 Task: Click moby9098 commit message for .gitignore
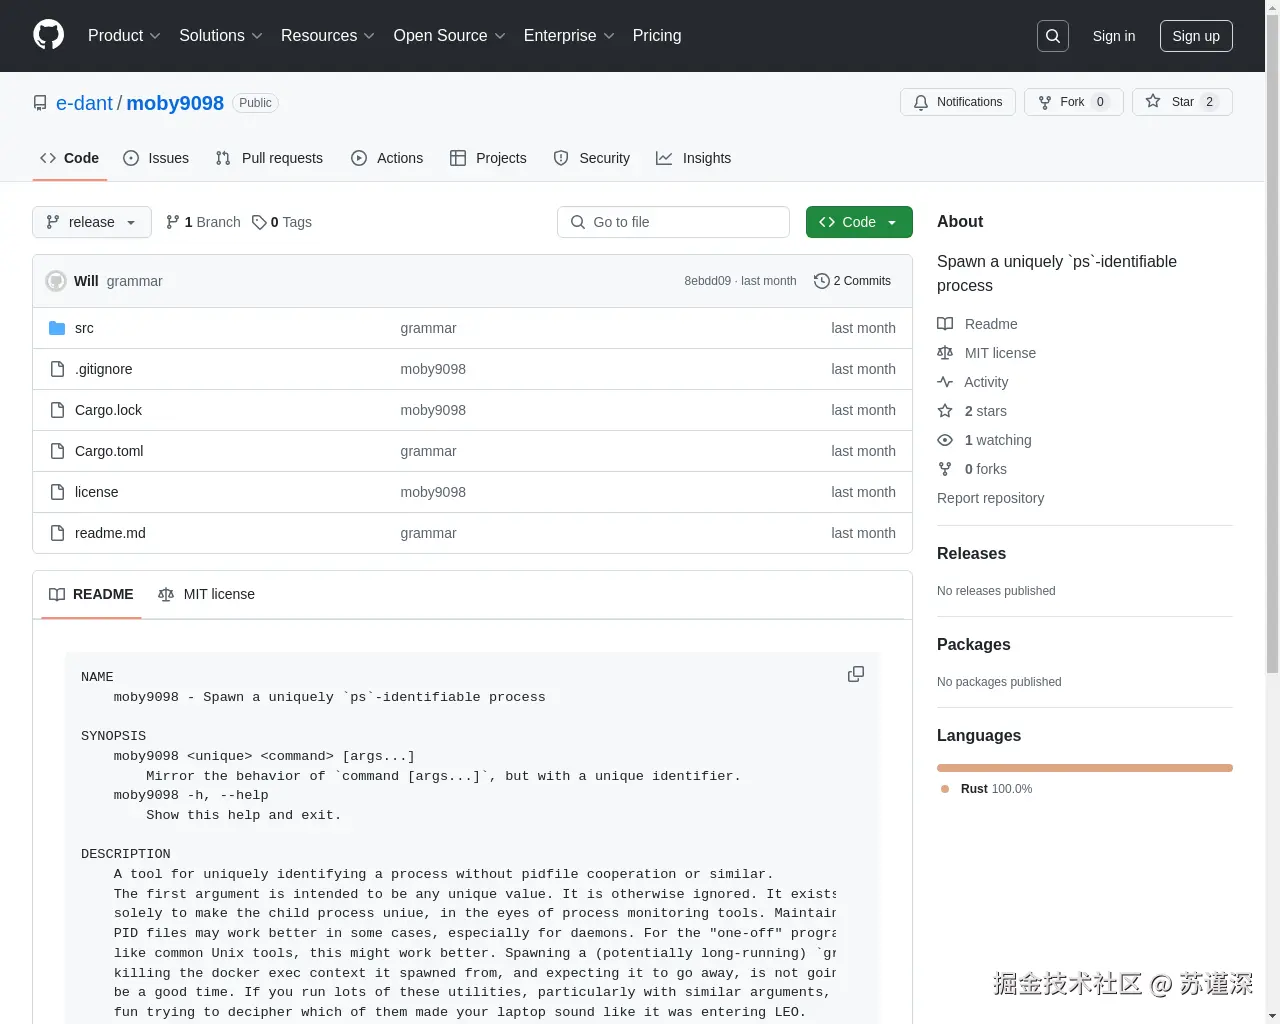(x=433, y=369)
